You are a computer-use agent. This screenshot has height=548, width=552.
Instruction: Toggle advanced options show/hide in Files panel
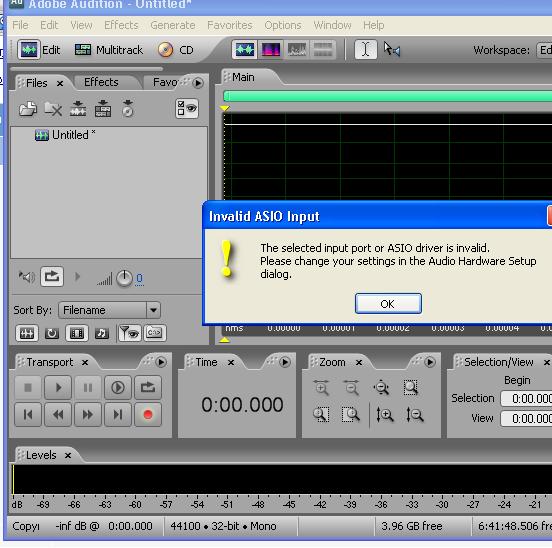187,108
